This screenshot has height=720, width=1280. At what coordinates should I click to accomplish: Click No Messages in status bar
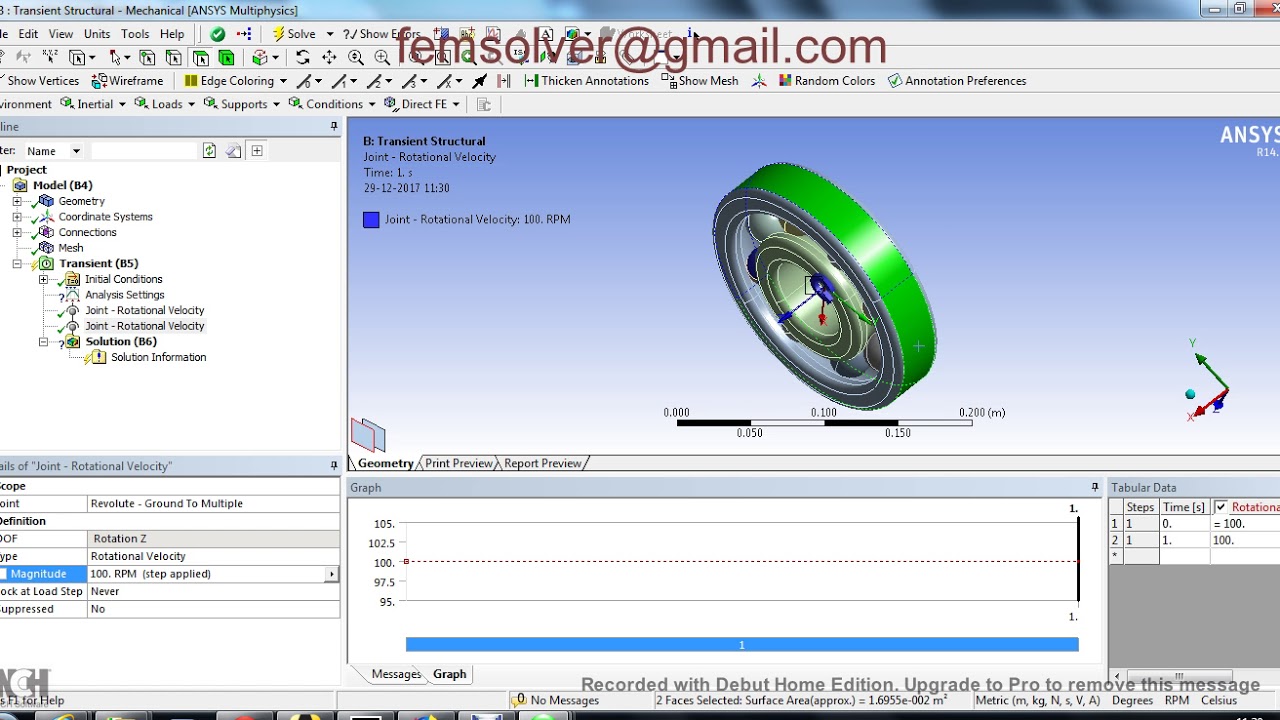(x=556, y=700)
